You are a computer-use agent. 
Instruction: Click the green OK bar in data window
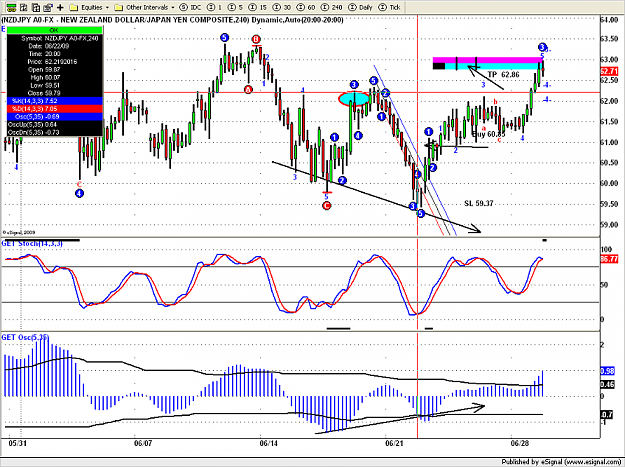pyautogui.click(x=55, y=30)
